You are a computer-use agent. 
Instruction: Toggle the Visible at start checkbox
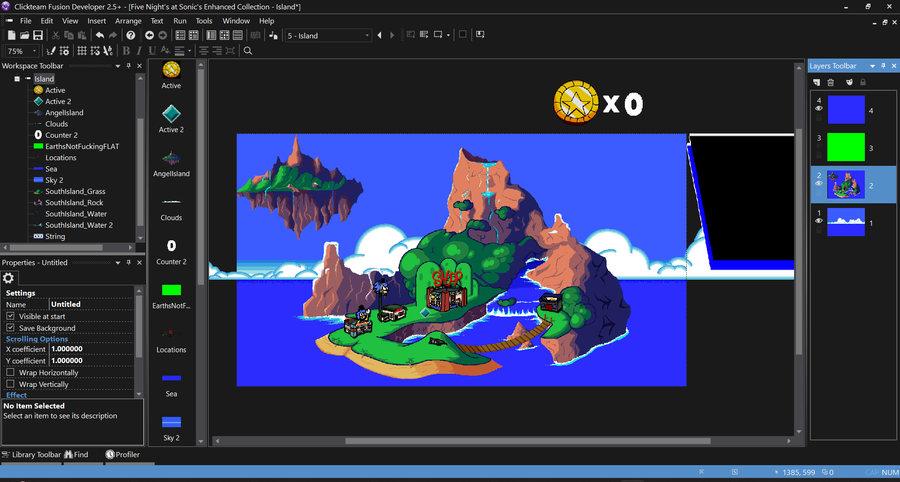10,316
